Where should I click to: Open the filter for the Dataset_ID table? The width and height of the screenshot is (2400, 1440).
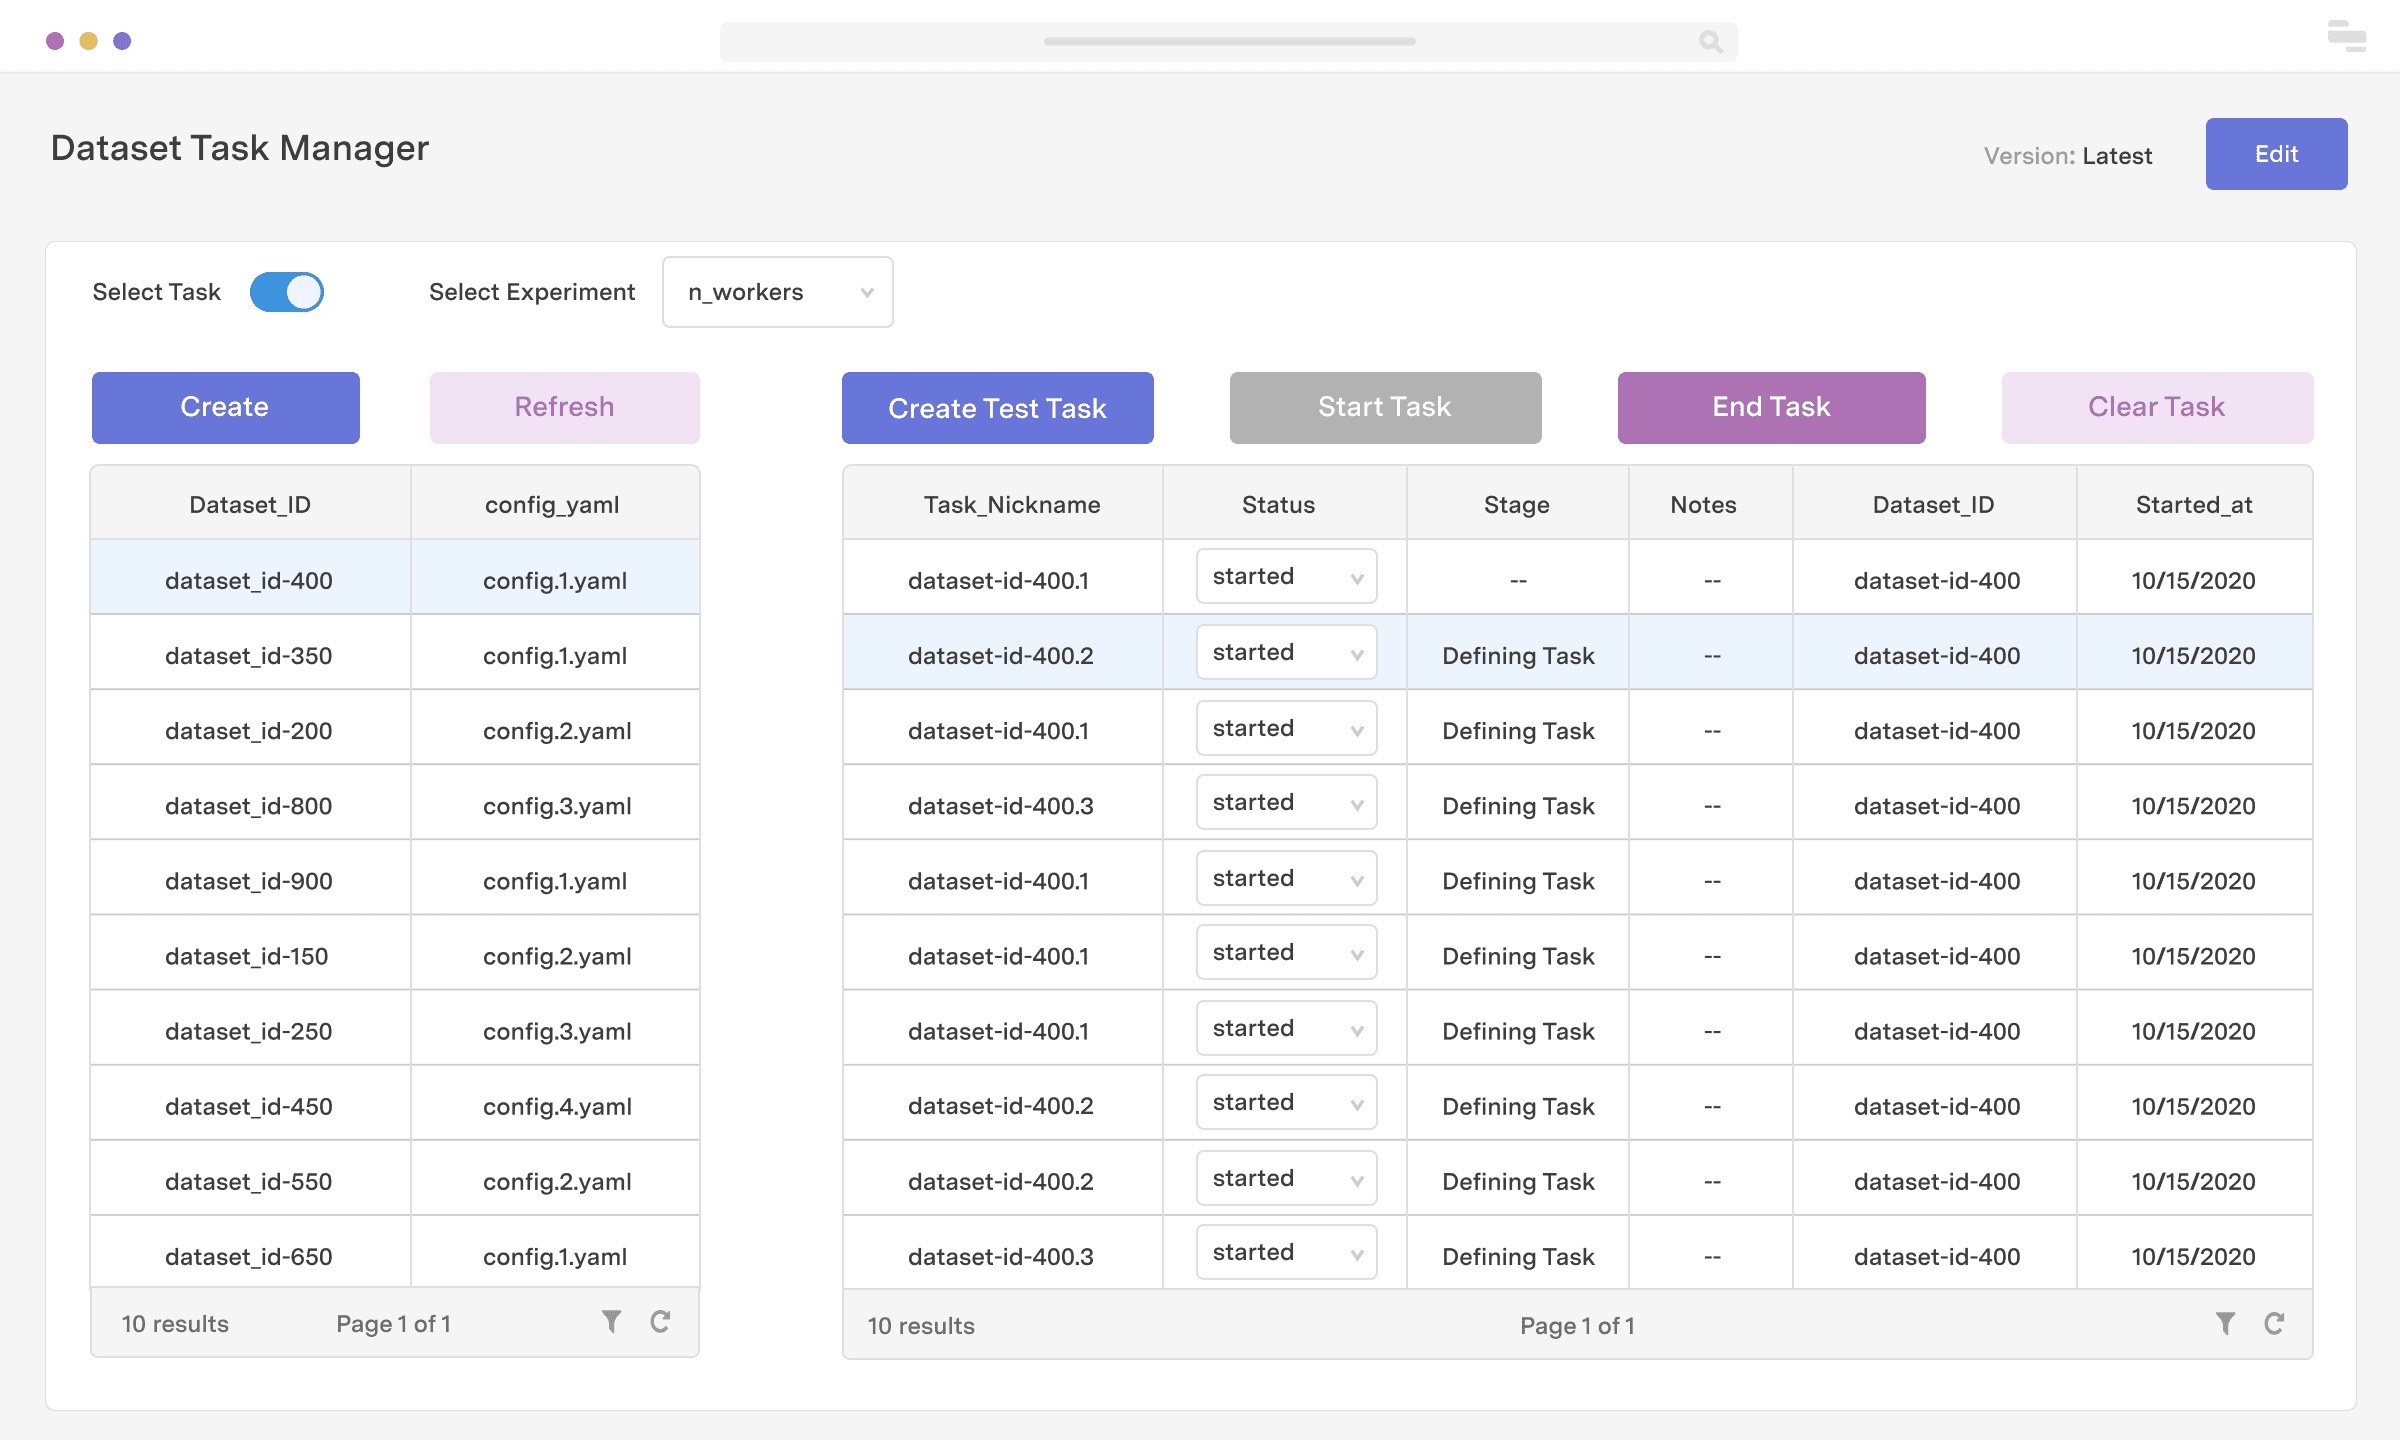612,1322
